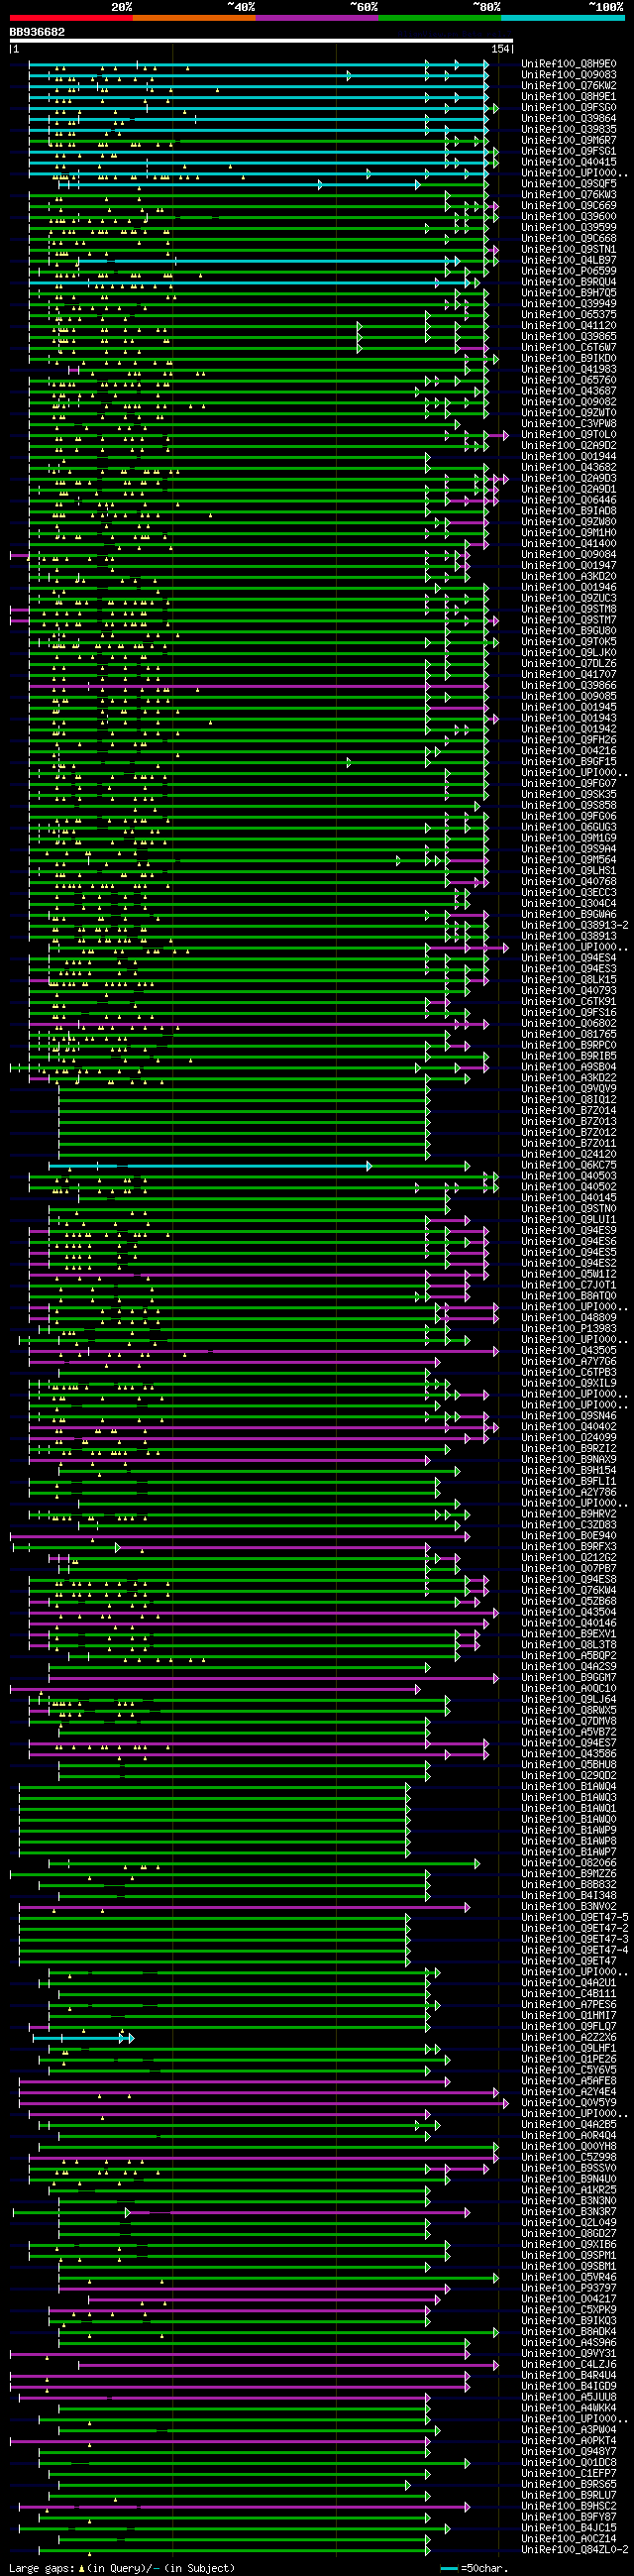Viewport: 634px width, 2576px height.
Task: Click the white query sequence bar
Action: point(261,41)
